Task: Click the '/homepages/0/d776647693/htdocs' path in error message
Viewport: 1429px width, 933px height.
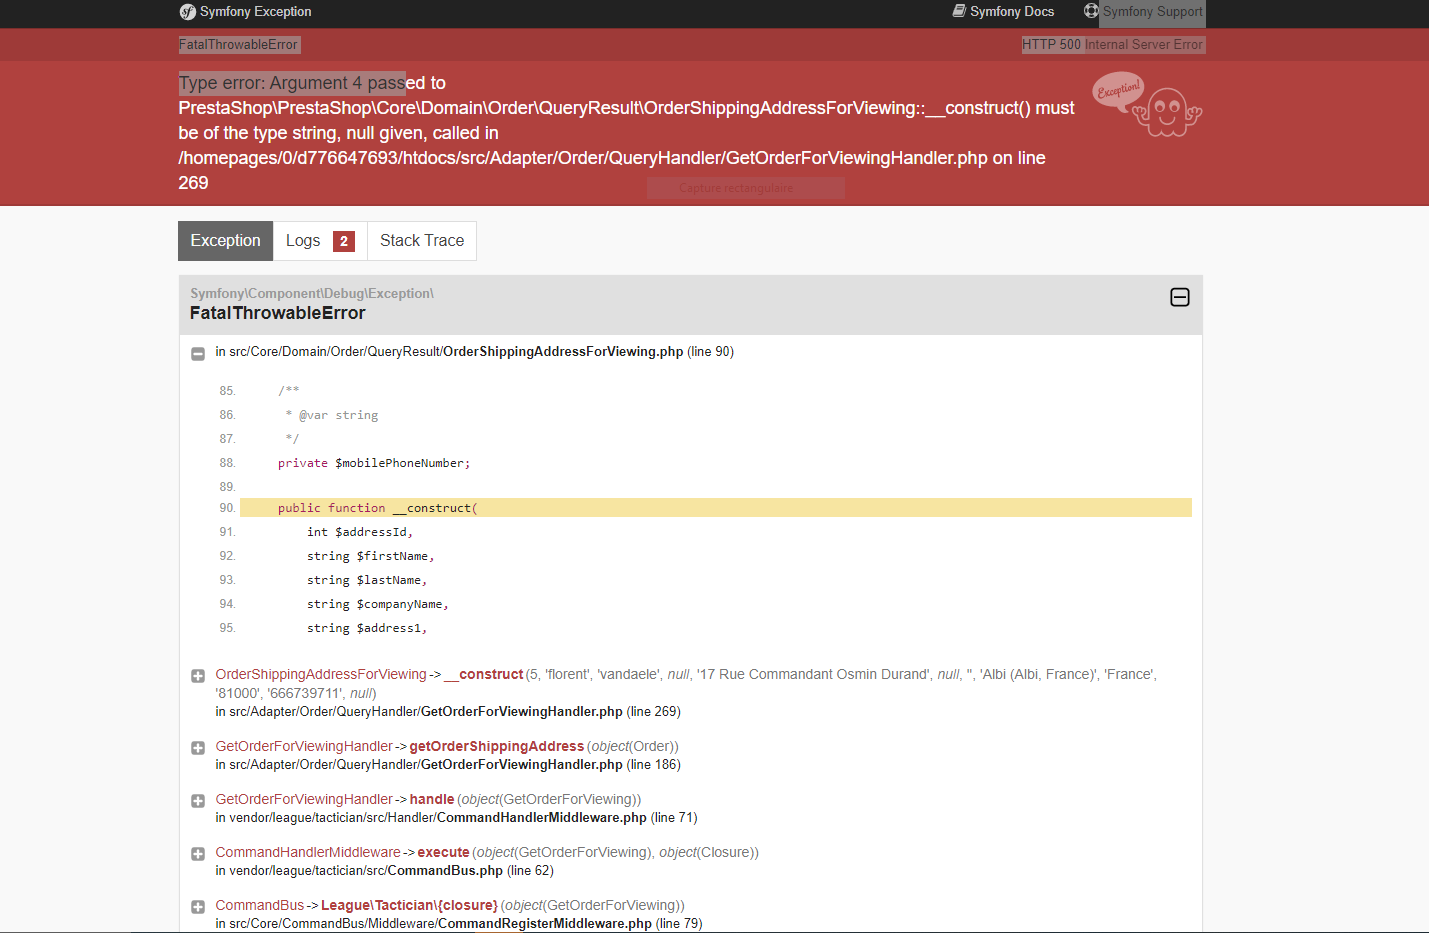Action: click(317, 158)
